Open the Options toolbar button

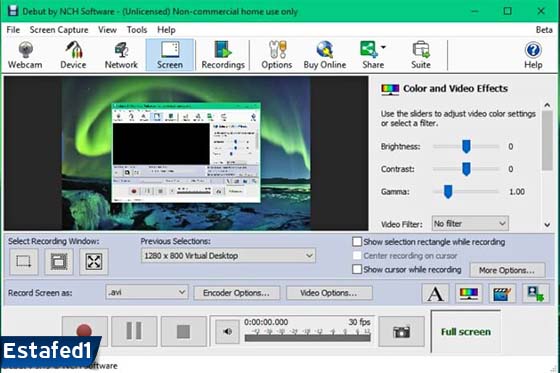pos(277,55)
